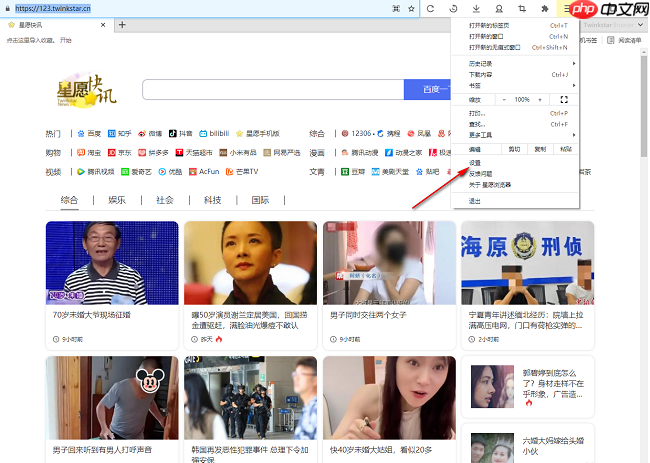Click the 复制 button in edit row
This screenshot has width=650, height=463.
pyautogui.click(x=540, y=149)
